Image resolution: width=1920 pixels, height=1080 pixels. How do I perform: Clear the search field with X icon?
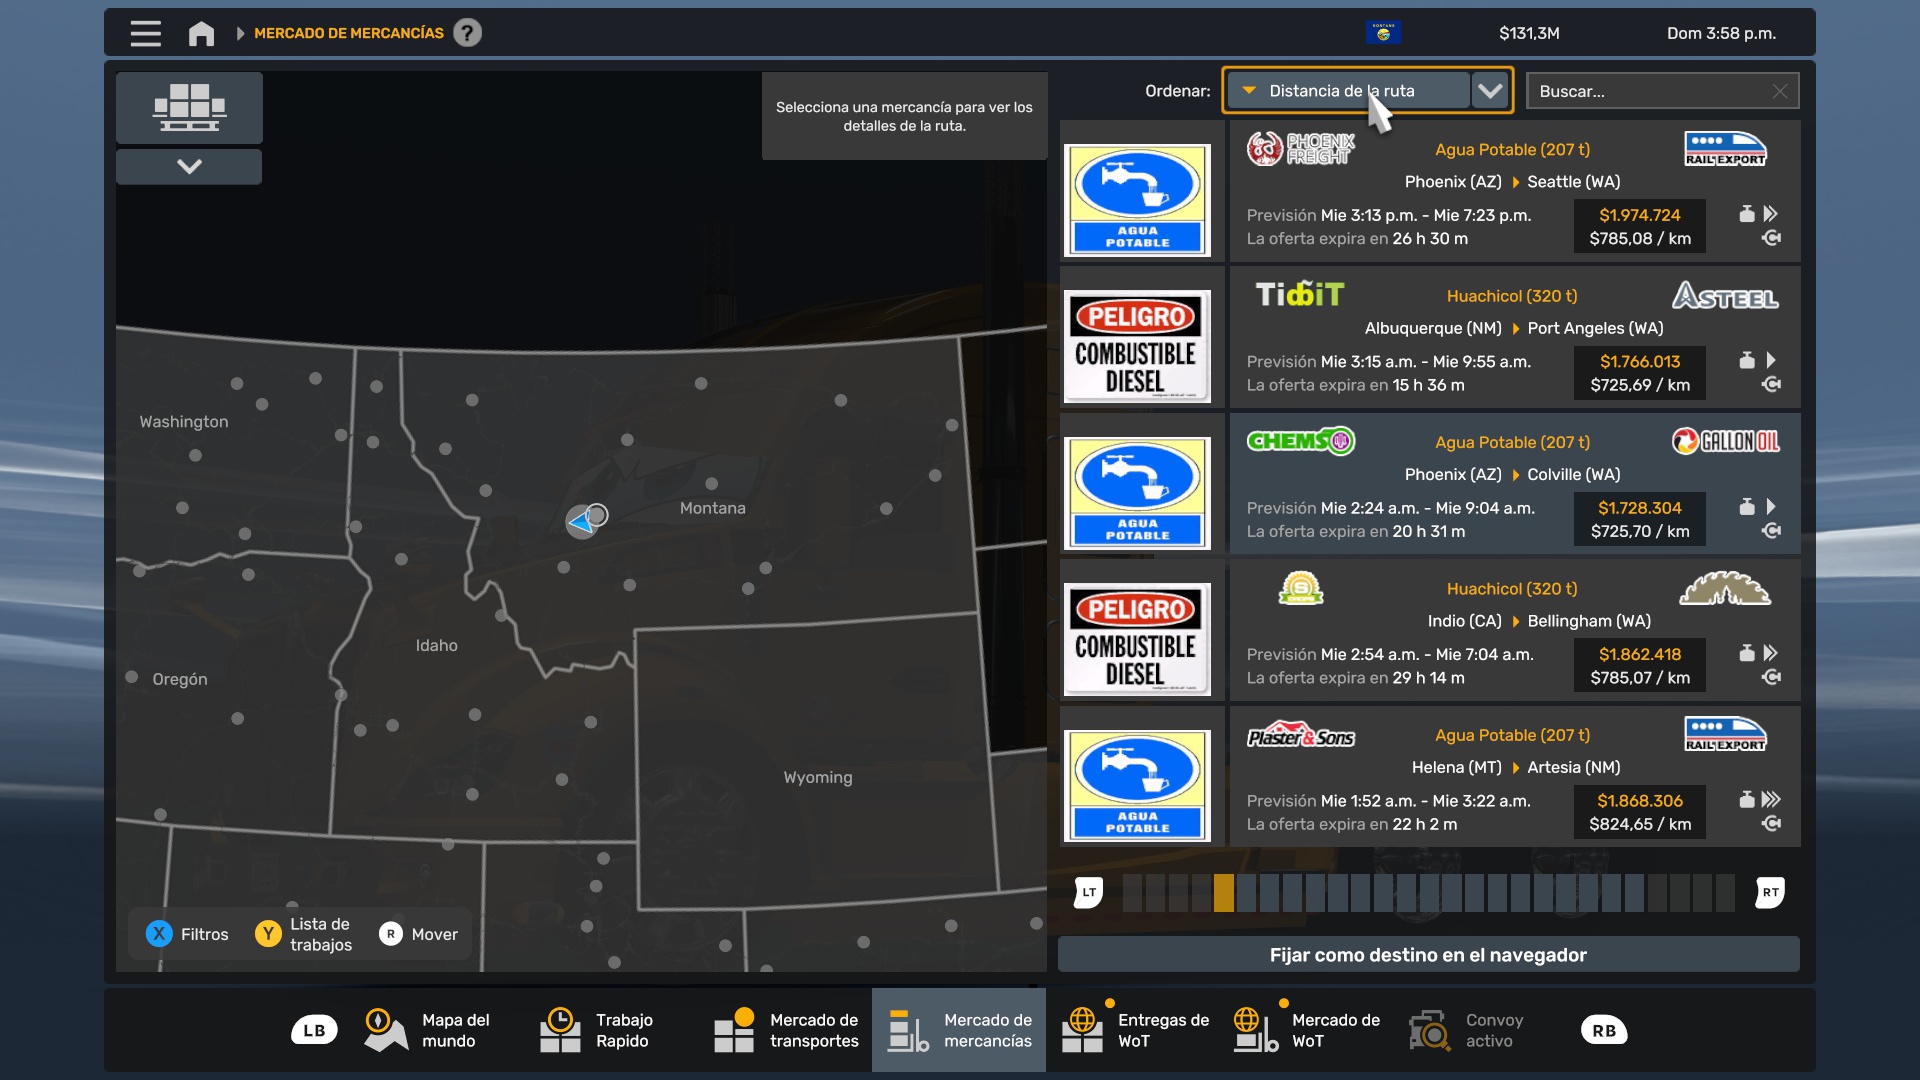[x=1779, y=91]
